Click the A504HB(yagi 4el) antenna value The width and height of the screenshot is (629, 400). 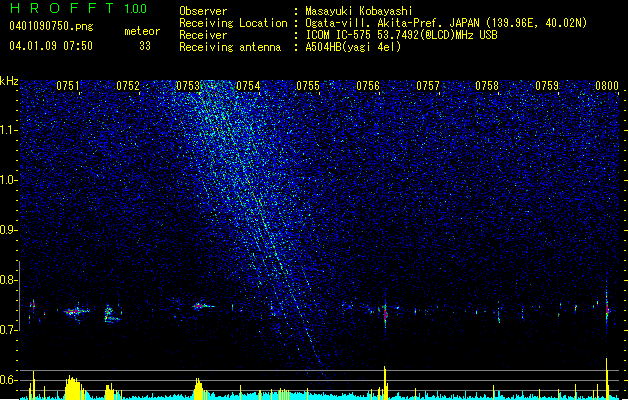(353, 47)
